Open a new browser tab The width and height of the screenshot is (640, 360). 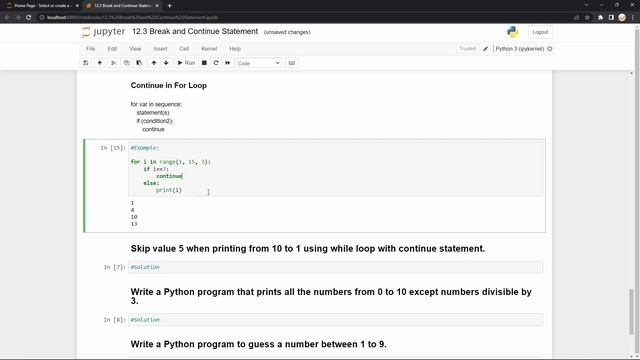tap(169, 6)
